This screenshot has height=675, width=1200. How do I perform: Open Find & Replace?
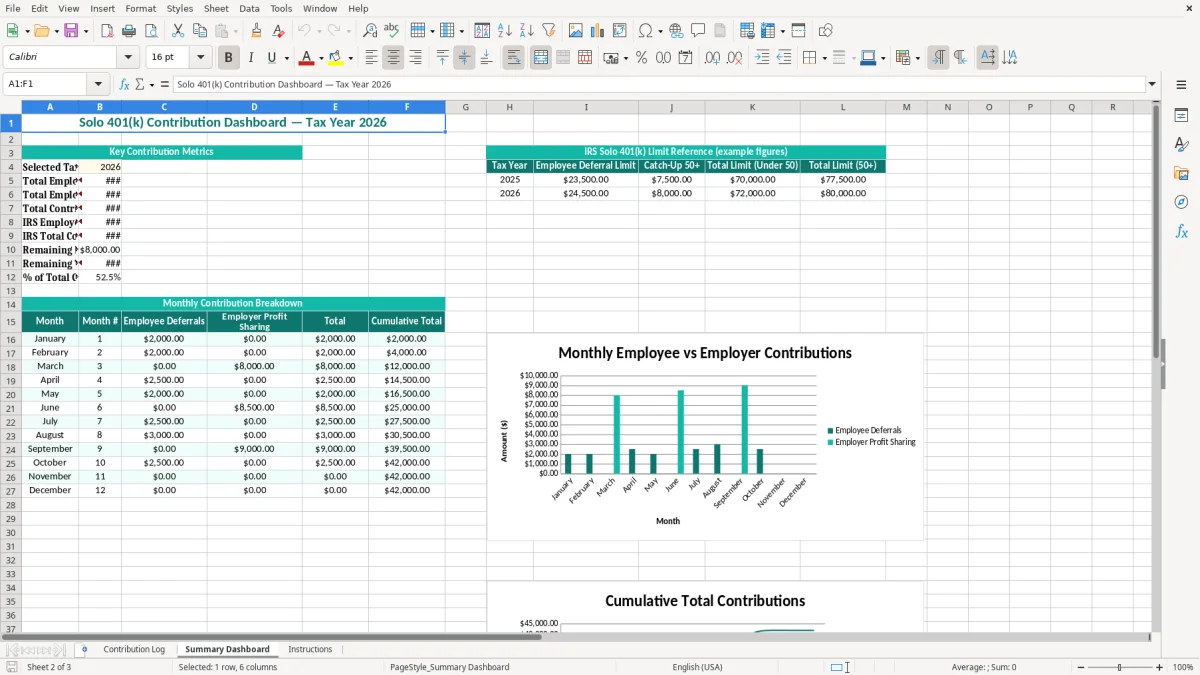tap(370, 31)
